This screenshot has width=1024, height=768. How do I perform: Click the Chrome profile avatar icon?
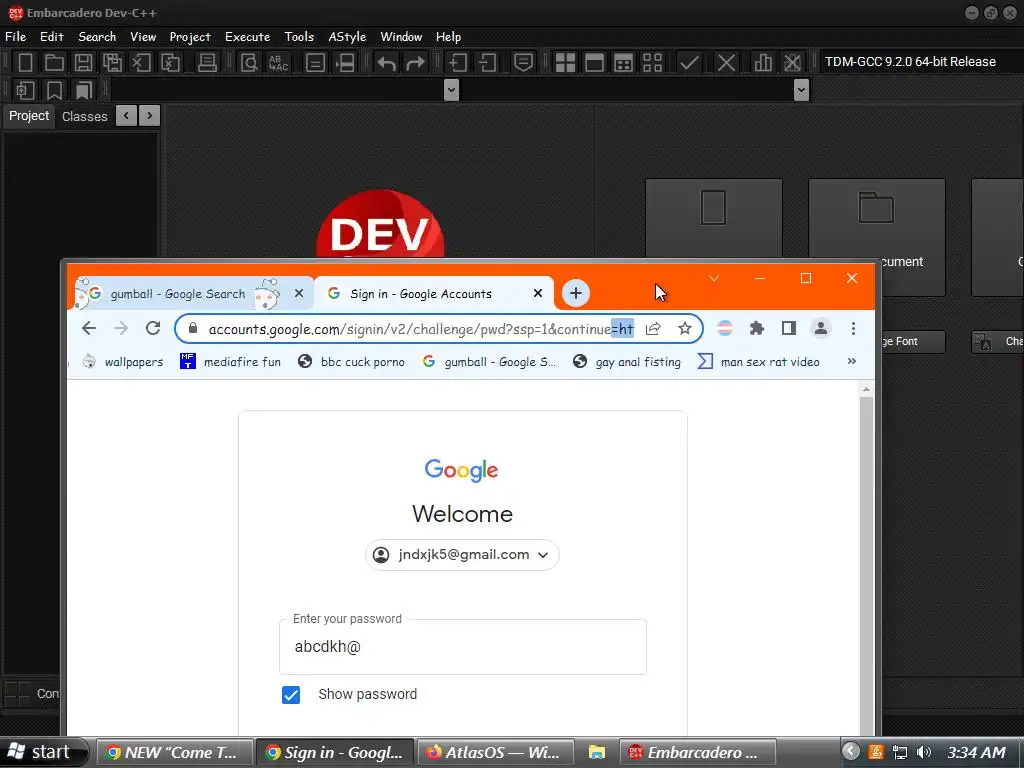(821, 328)
